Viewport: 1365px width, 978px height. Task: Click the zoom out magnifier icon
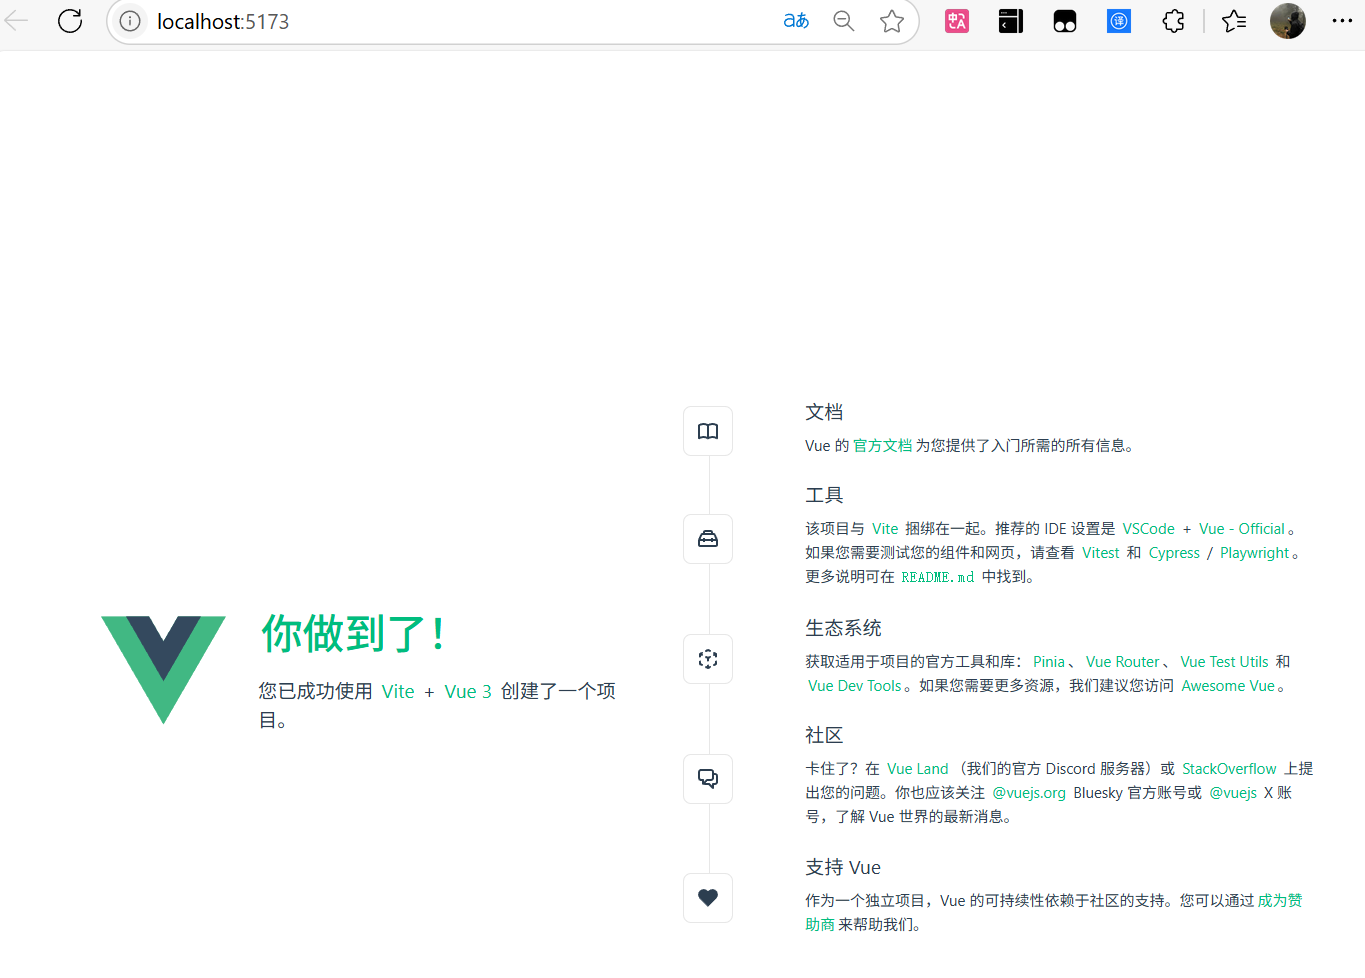tap(844, 21)
